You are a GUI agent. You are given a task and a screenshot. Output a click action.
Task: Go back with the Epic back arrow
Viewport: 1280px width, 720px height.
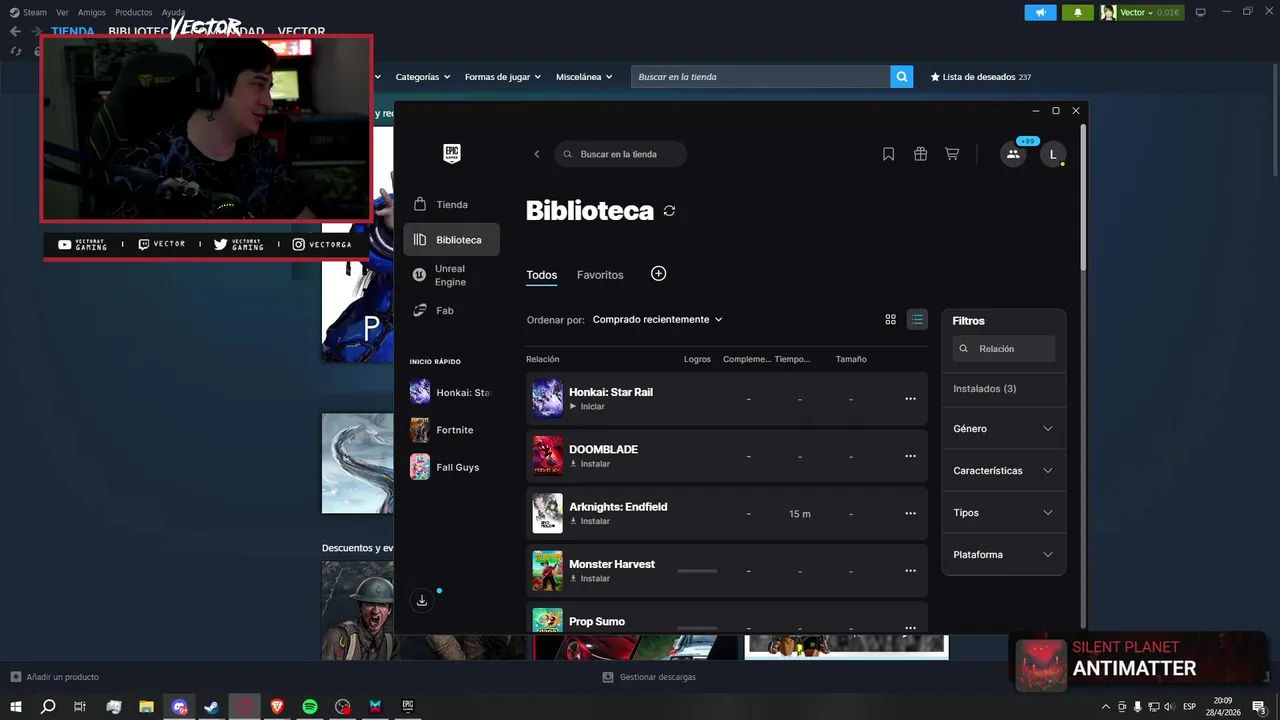coord(537,154)
